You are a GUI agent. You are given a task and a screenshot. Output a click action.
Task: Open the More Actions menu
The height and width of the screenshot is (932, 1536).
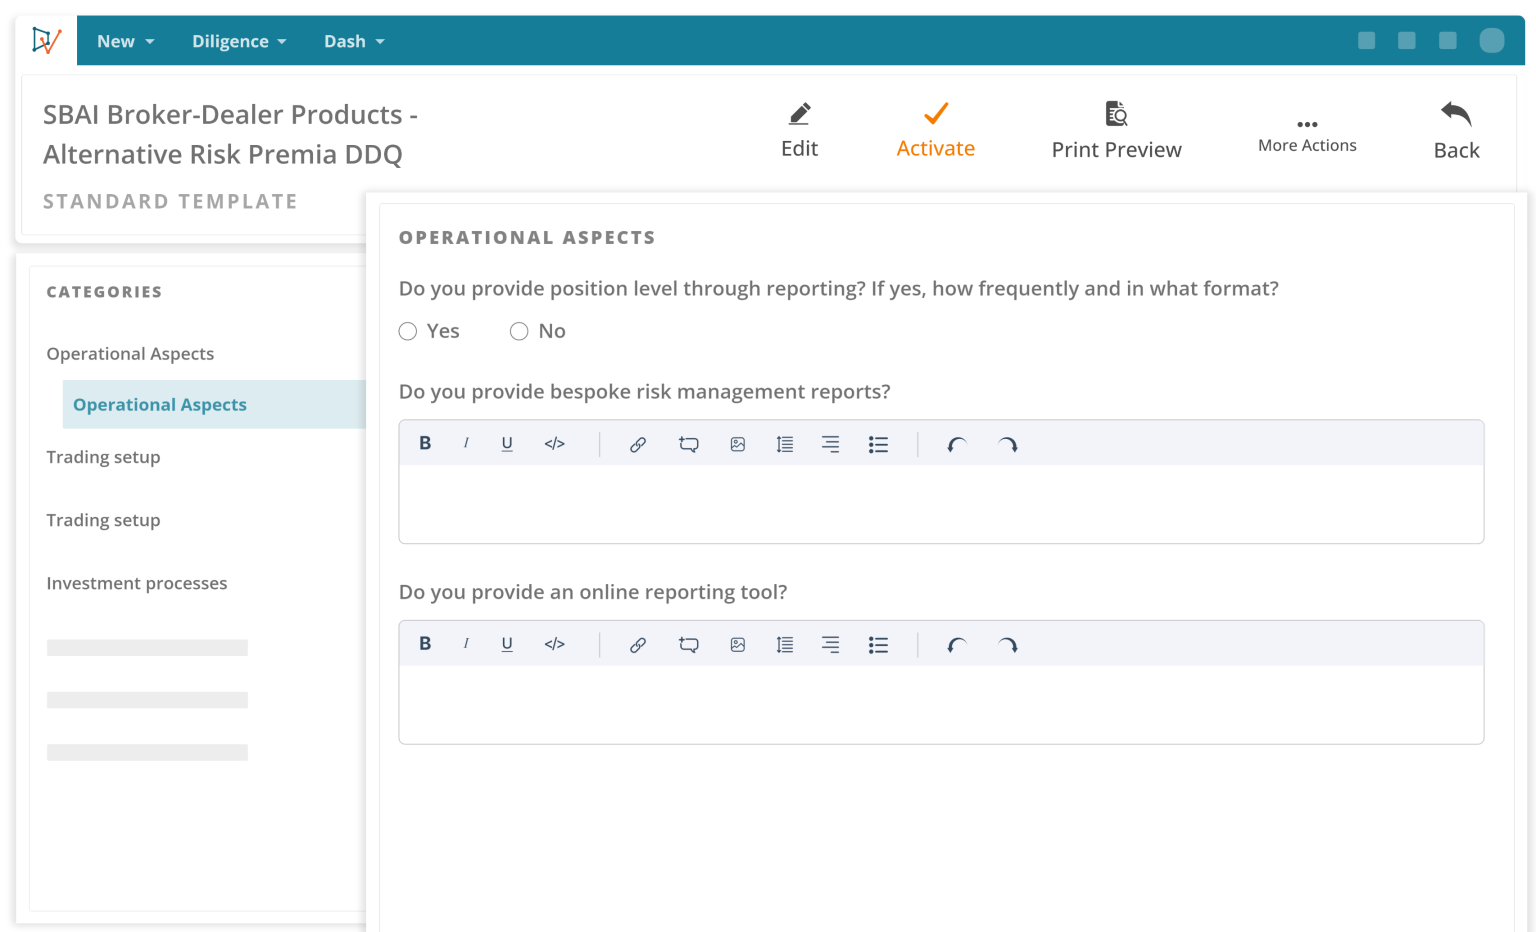[1307, 128]
